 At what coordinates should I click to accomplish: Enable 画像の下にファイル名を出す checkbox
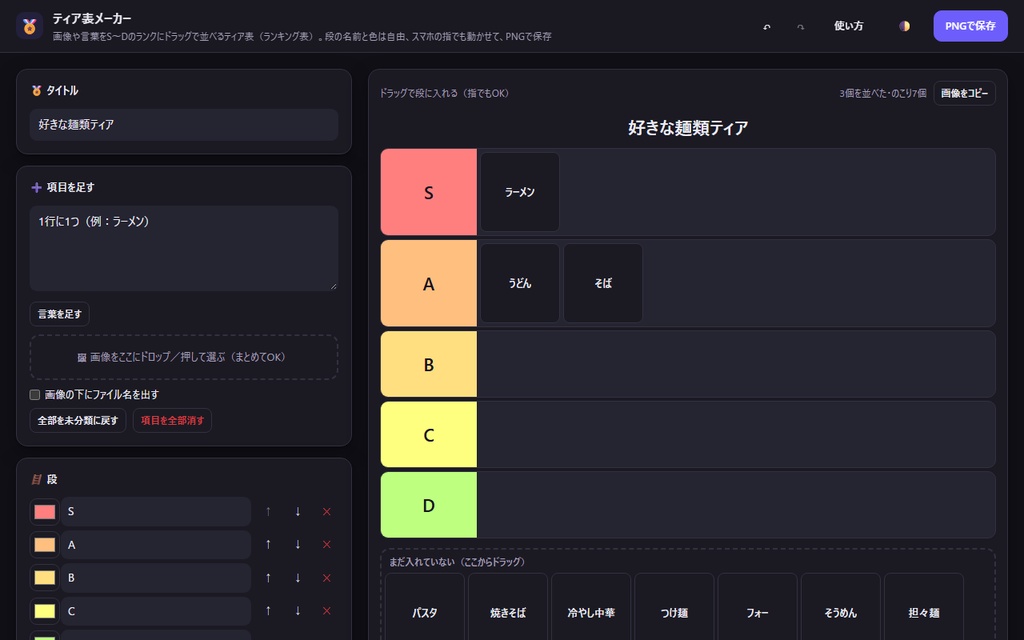[35, 394]
